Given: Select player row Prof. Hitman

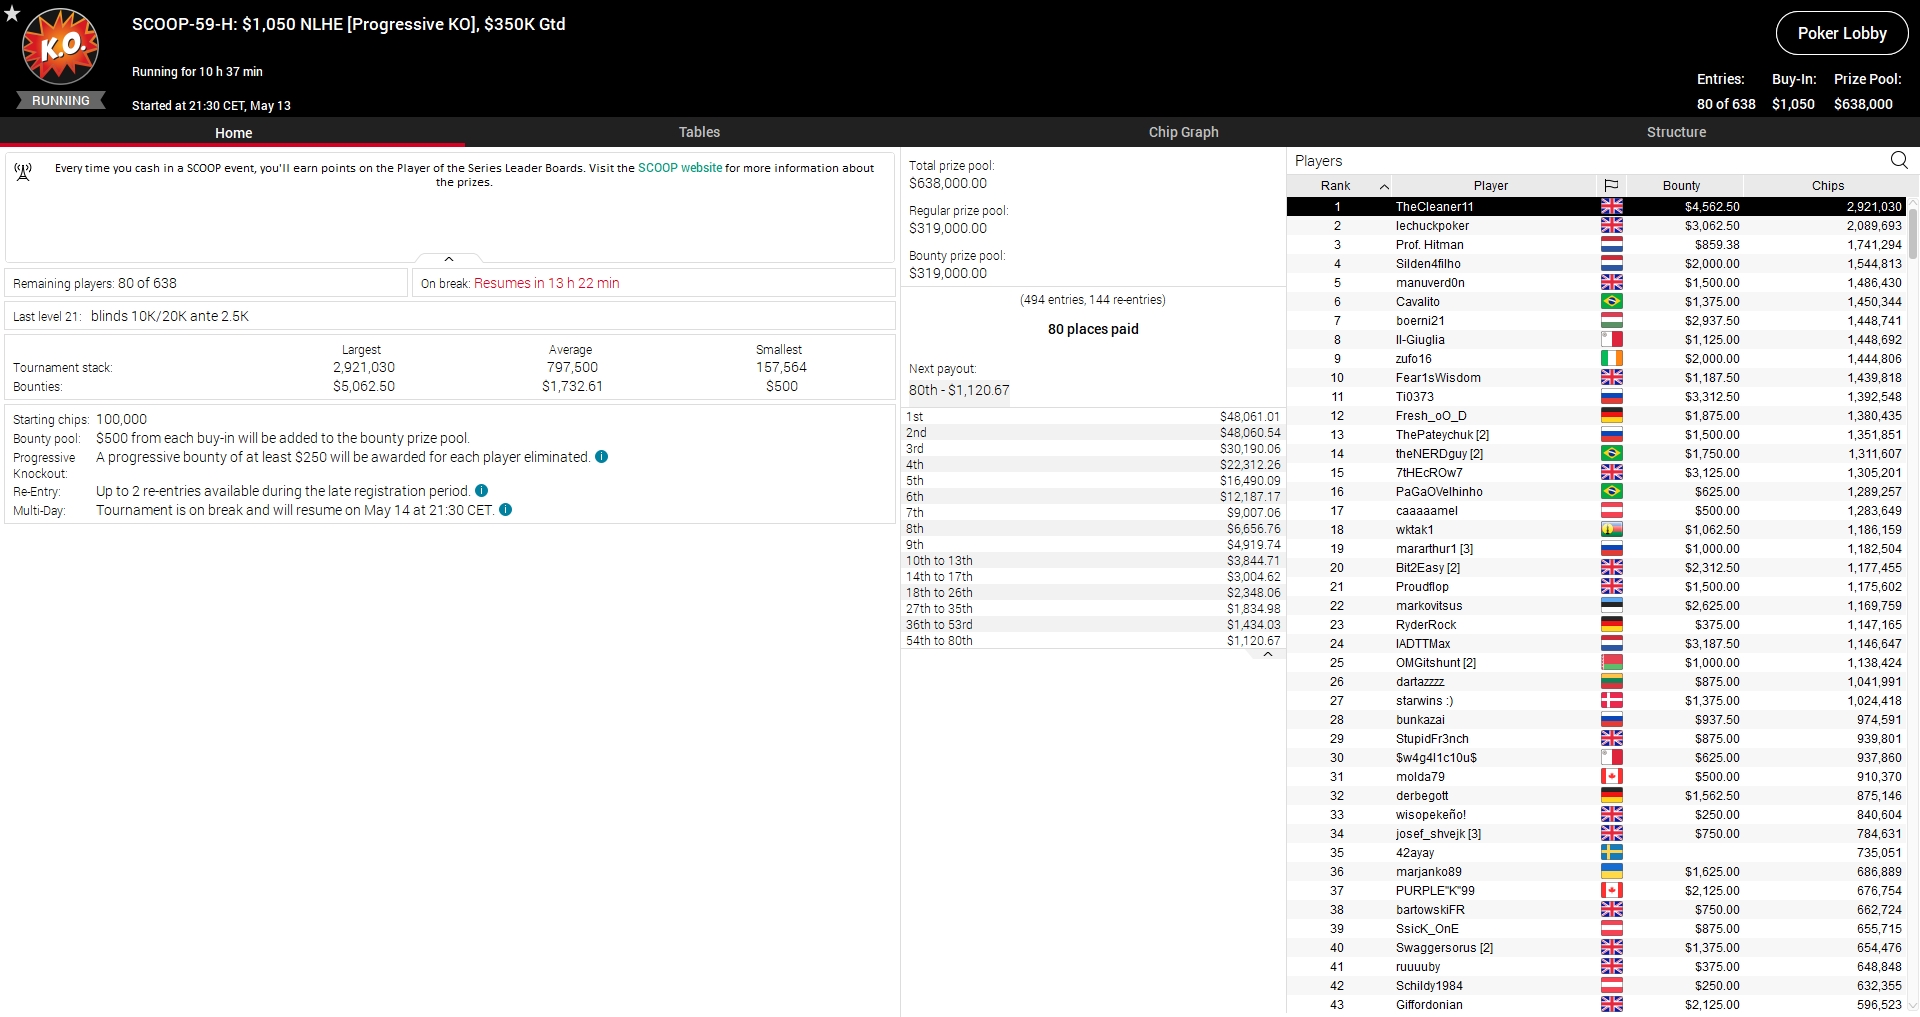Looking at the screenshot, I should click(x=1596, y=244).
